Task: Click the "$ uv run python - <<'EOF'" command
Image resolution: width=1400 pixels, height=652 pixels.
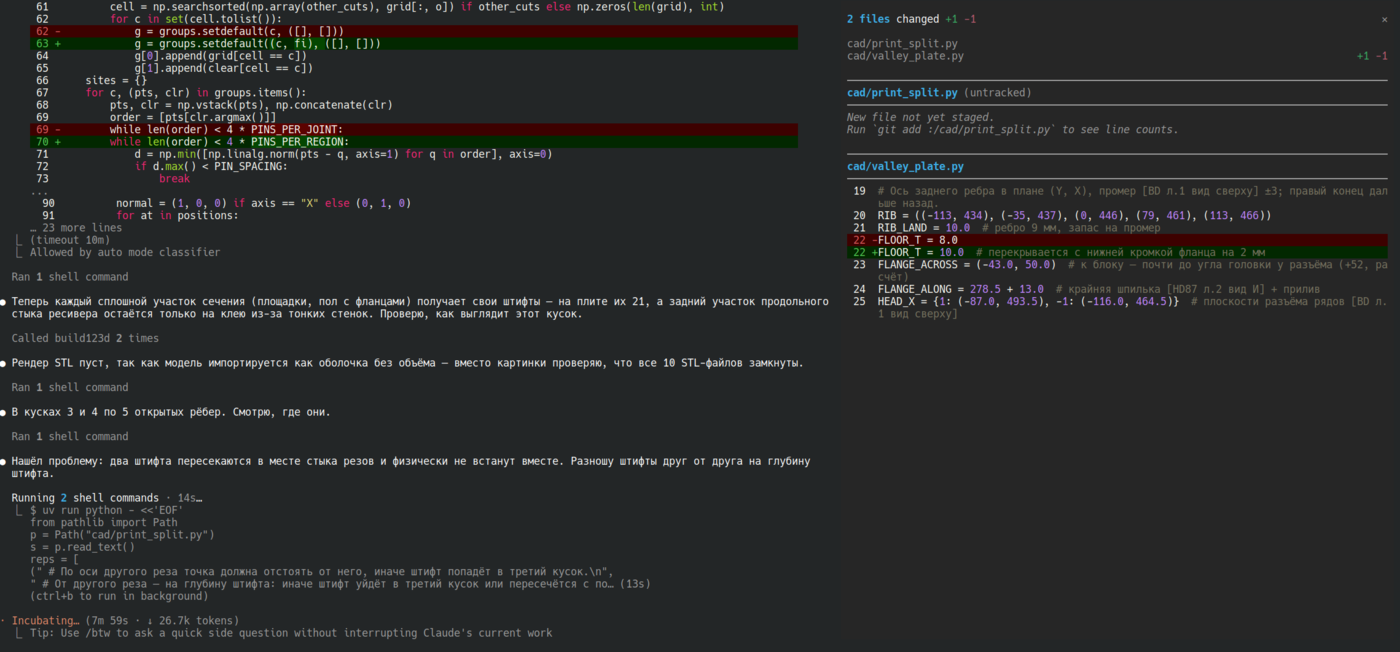Action: pos(107,510)
